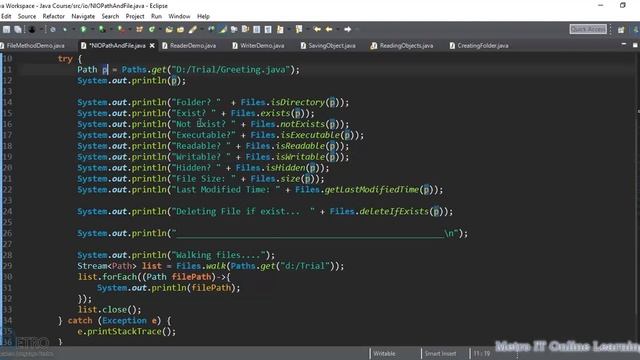Click the Next Annotation icon
Viewport: 640px width, 360px height.
click(280, 29)
